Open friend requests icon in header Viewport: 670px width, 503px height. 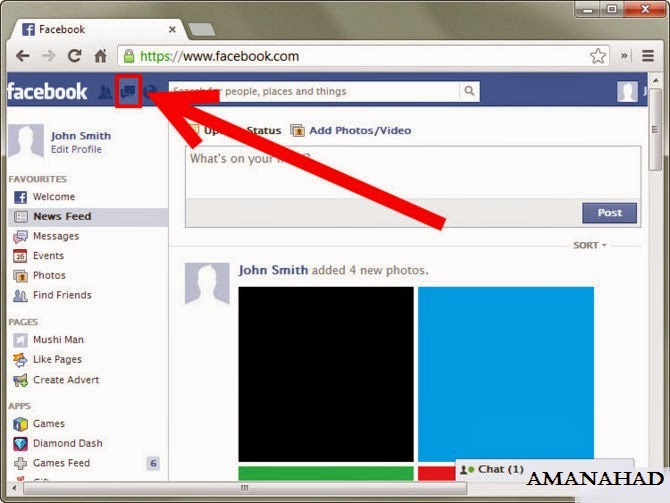[105, 91]
